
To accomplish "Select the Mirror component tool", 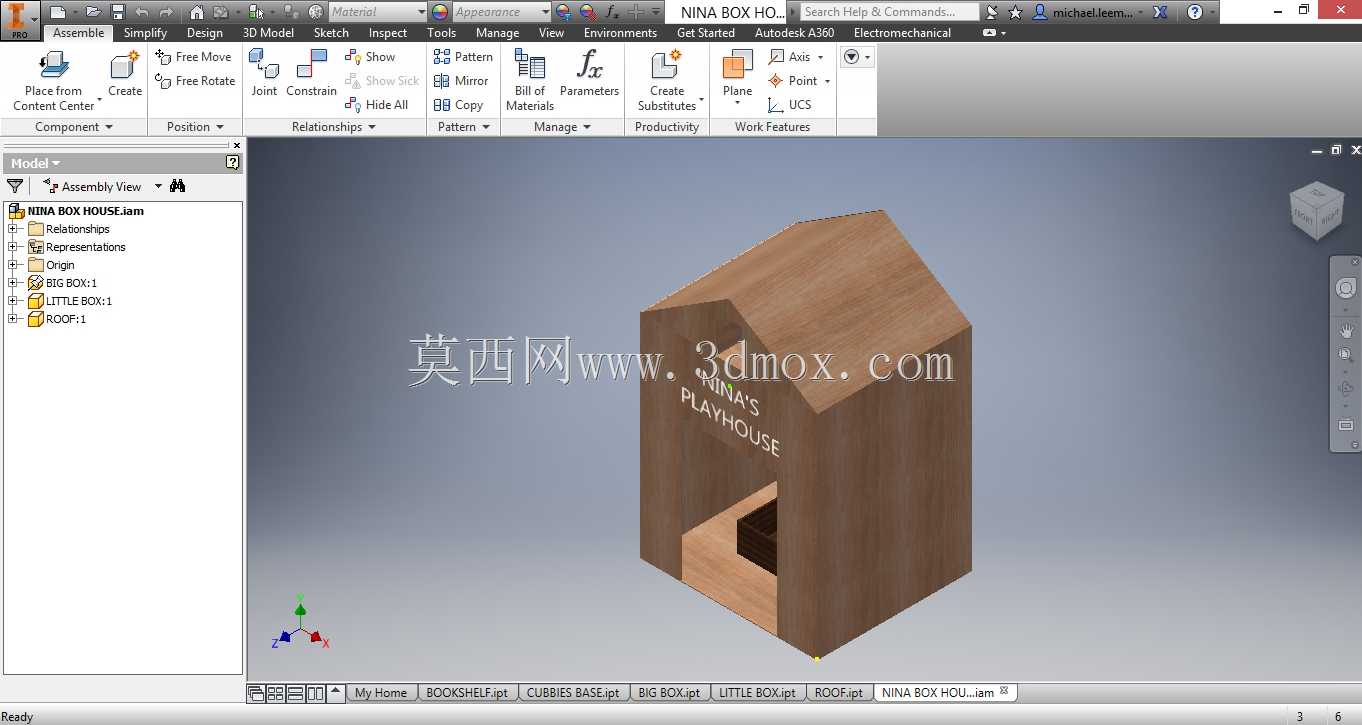I will [x=461, y=81].
